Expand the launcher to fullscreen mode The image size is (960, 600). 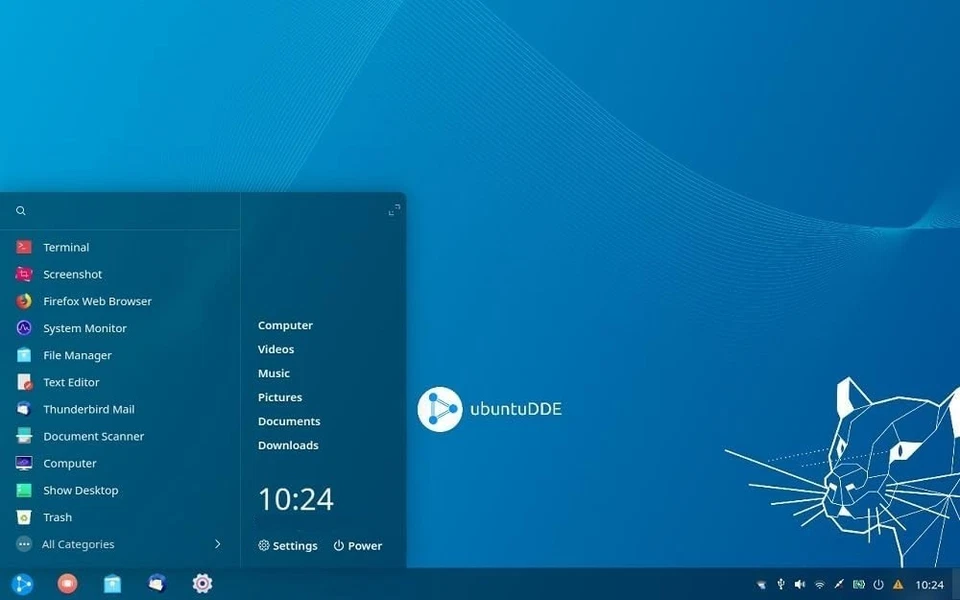click(393, 210)
